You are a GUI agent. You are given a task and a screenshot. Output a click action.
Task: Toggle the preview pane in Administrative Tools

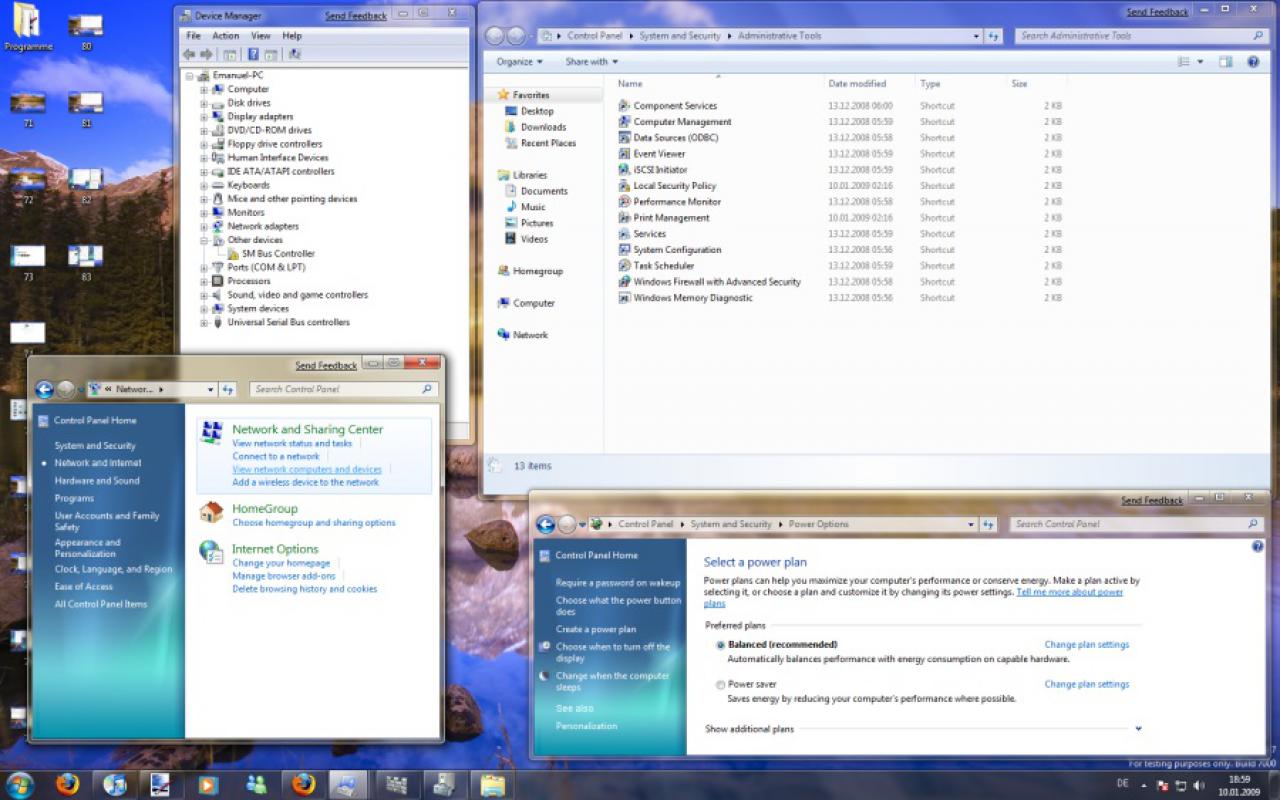1225,62
